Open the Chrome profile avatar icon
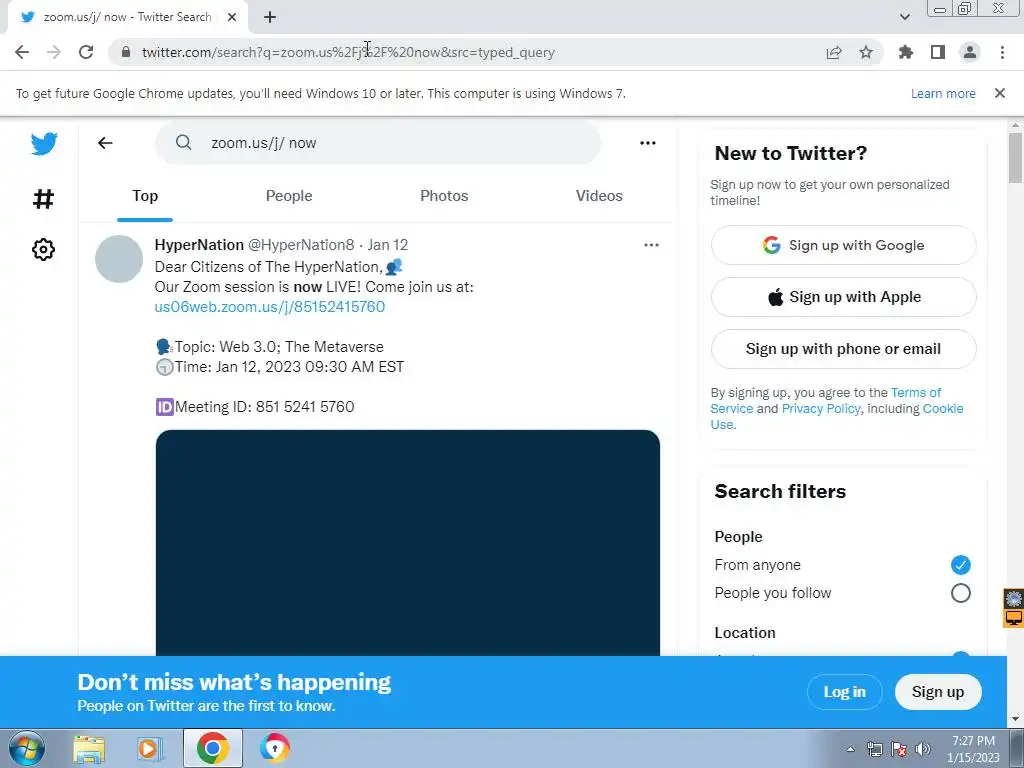 970,52
